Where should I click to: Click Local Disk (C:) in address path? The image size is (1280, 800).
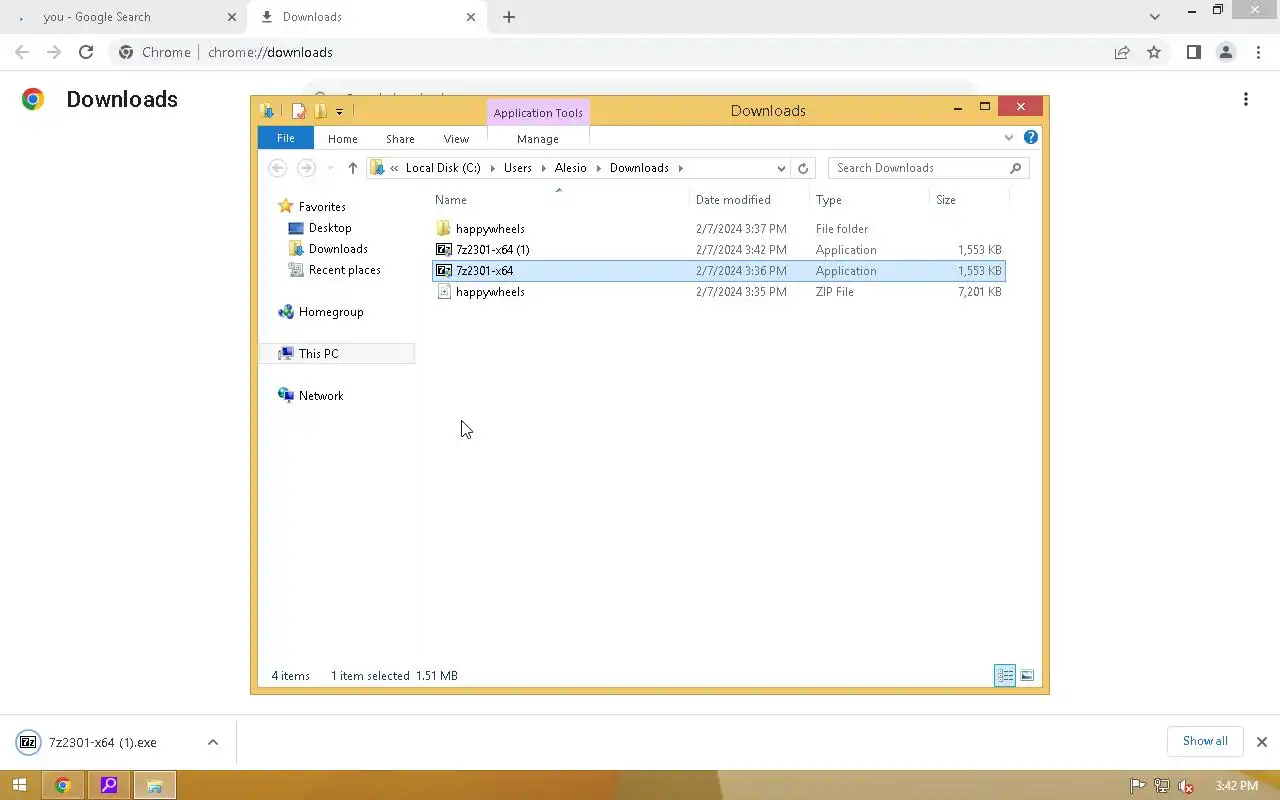click(x=443, y=168)
